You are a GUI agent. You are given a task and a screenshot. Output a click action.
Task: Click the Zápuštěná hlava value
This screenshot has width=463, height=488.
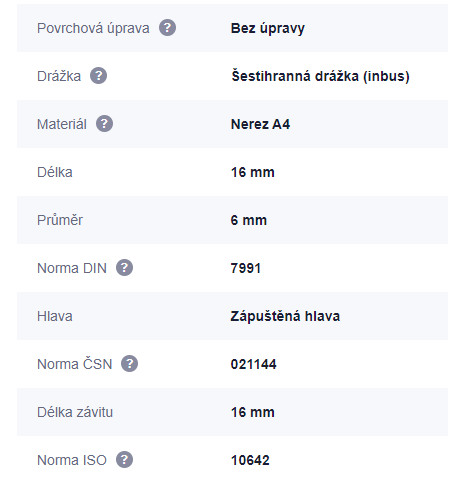coord(285,316)
